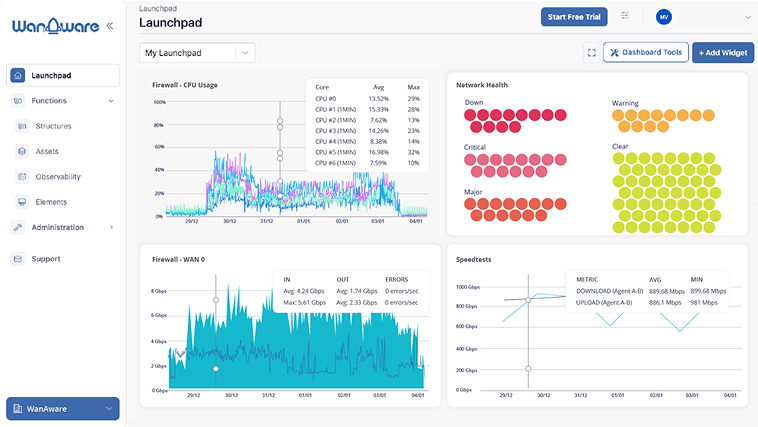Viewport: 758px width, 427px height.
Task: Go to Structures
Action: (53, 126)
